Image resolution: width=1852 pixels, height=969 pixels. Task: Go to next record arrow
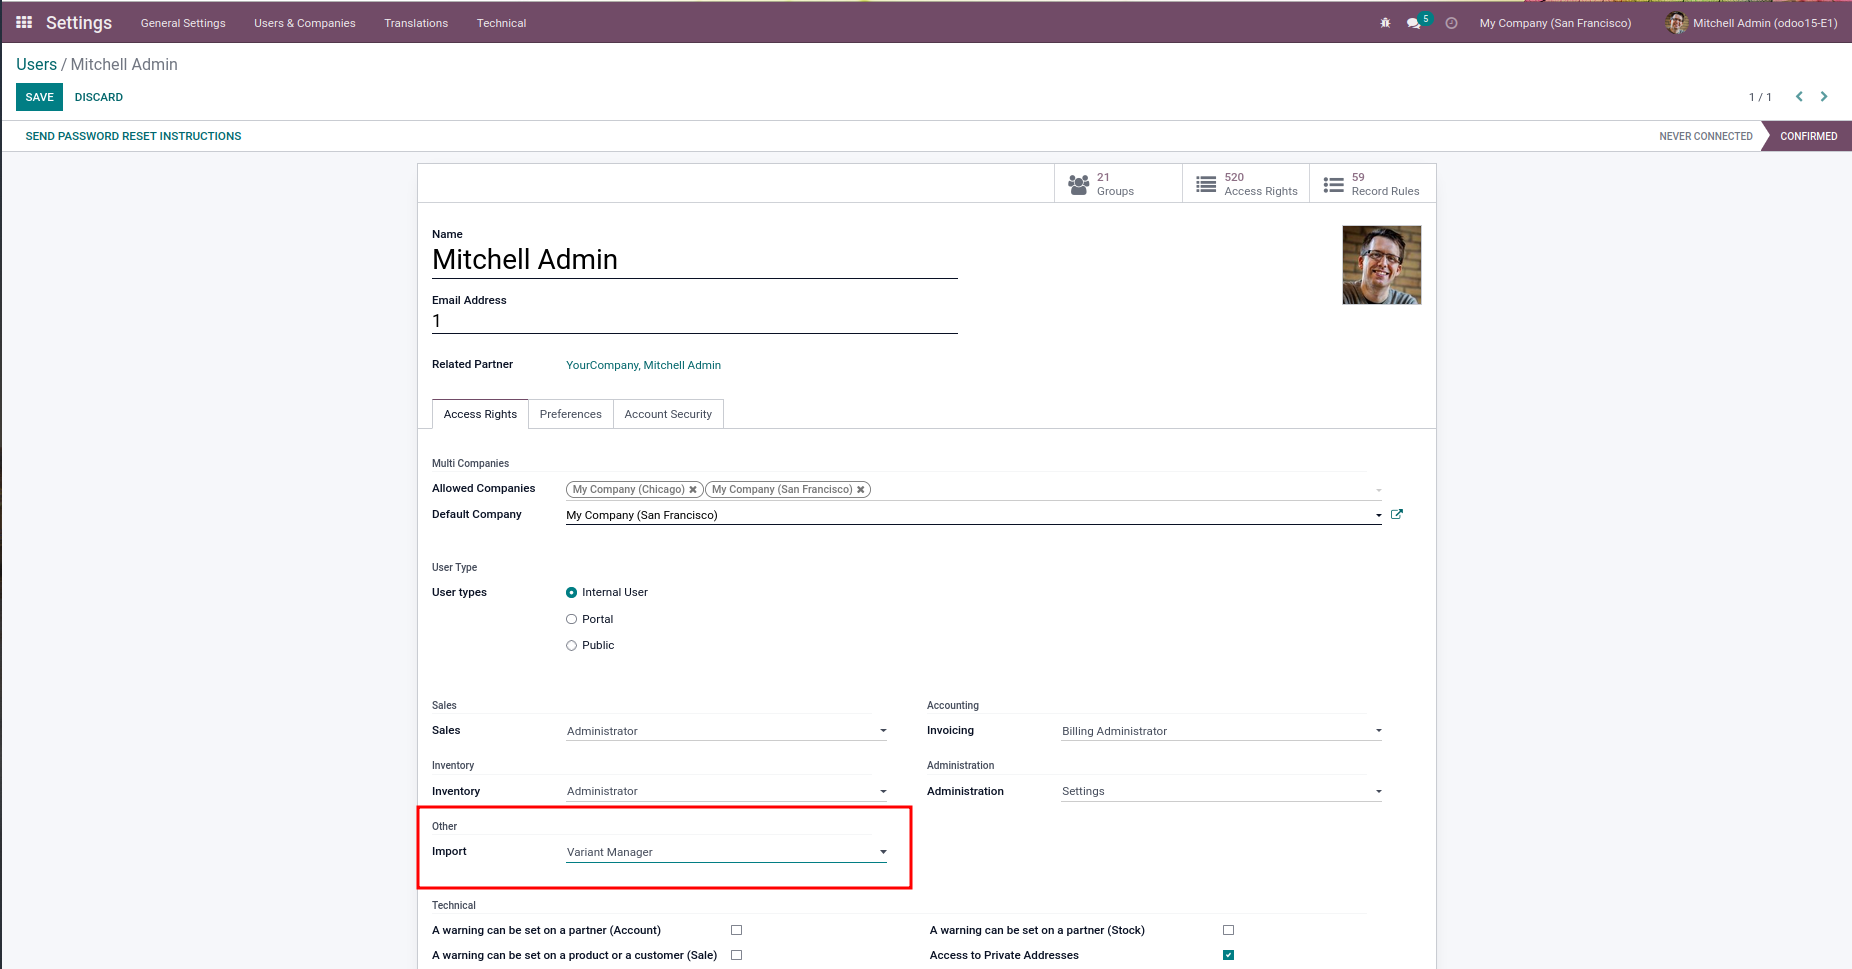click(1824, 96)
